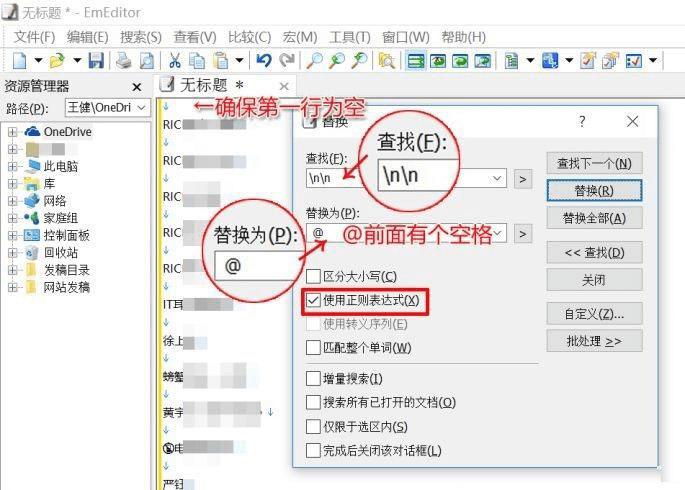The width and height of the screenshot is (685, 490).
Task: Open the 路径 path dropdown
Action: (x=141, y=107)
